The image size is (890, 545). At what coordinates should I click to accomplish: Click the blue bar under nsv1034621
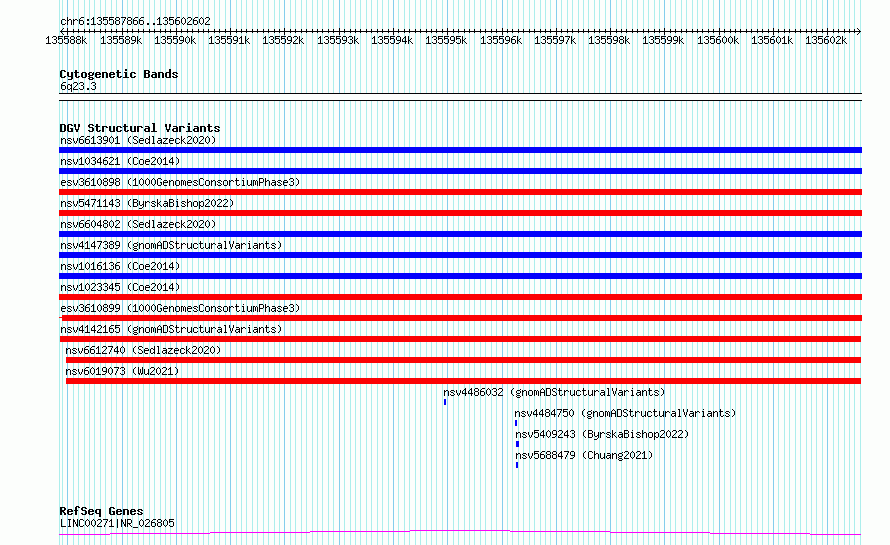coord(460,171)
